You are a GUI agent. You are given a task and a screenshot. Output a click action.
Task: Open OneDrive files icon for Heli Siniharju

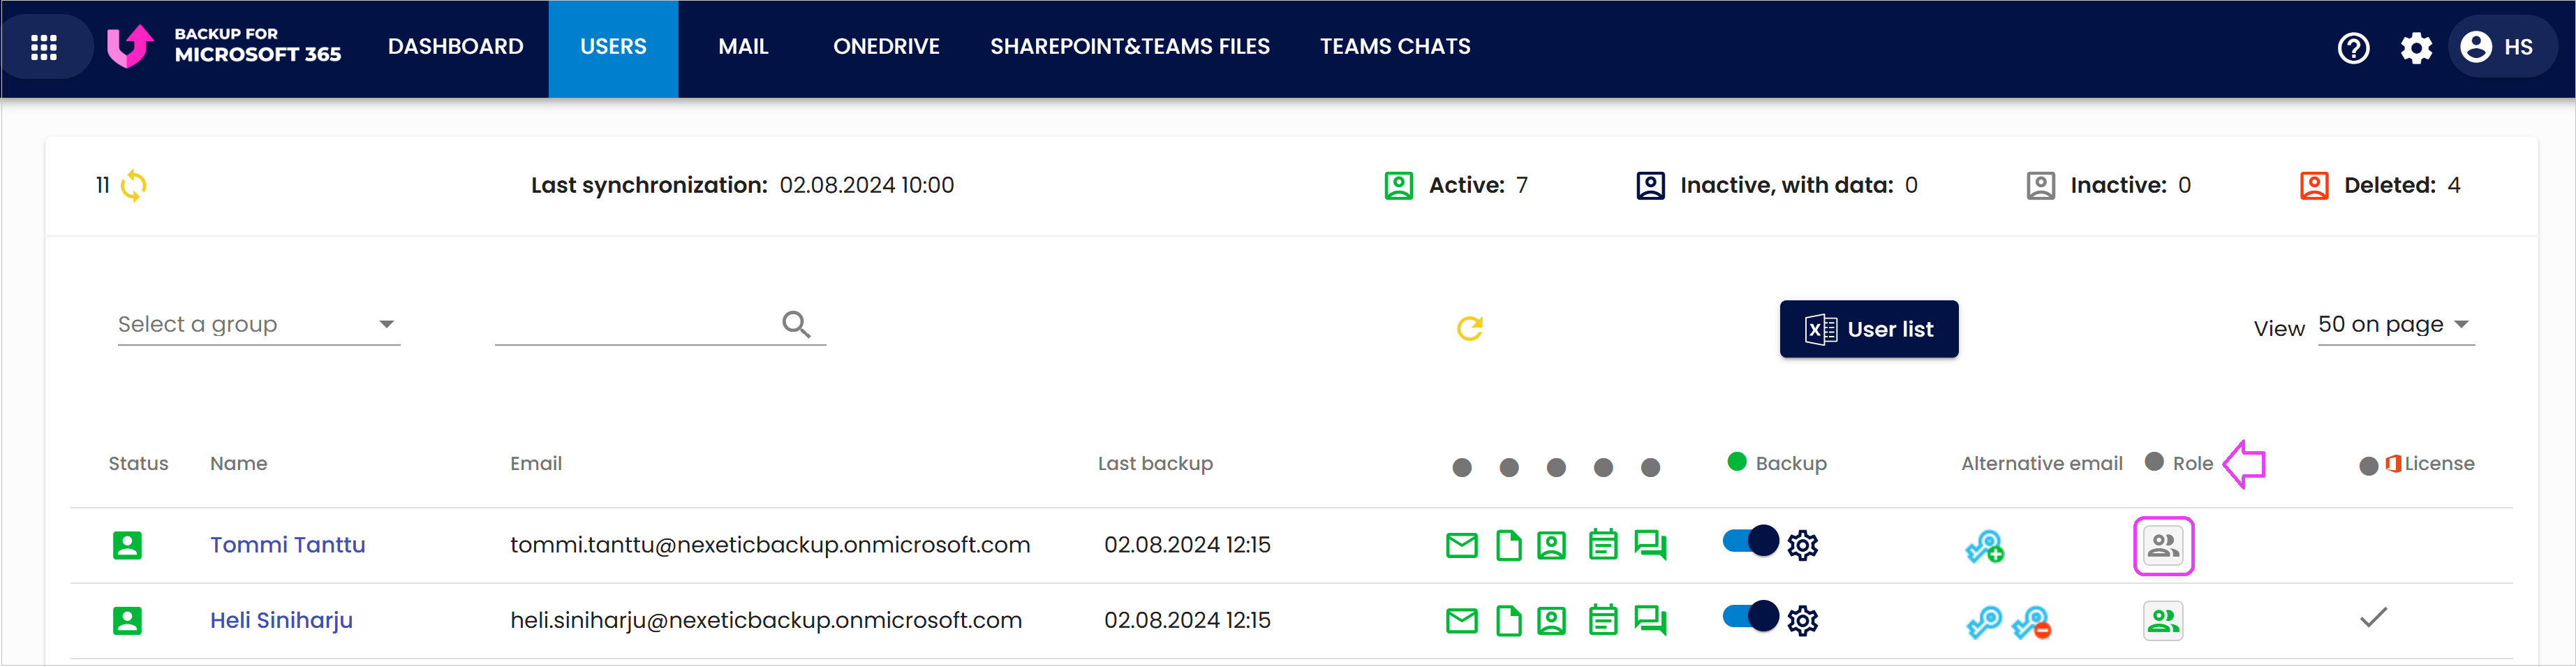click(1509, 620)
